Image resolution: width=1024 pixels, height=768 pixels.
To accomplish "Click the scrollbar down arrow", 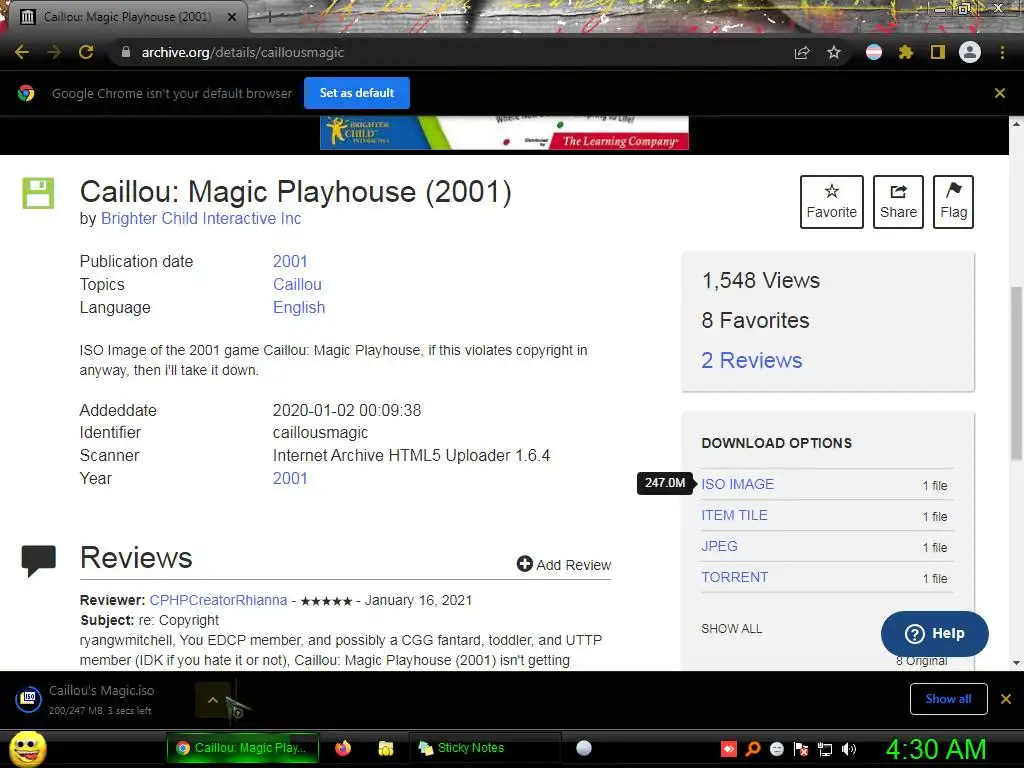I will click(x=1016, y=662).
